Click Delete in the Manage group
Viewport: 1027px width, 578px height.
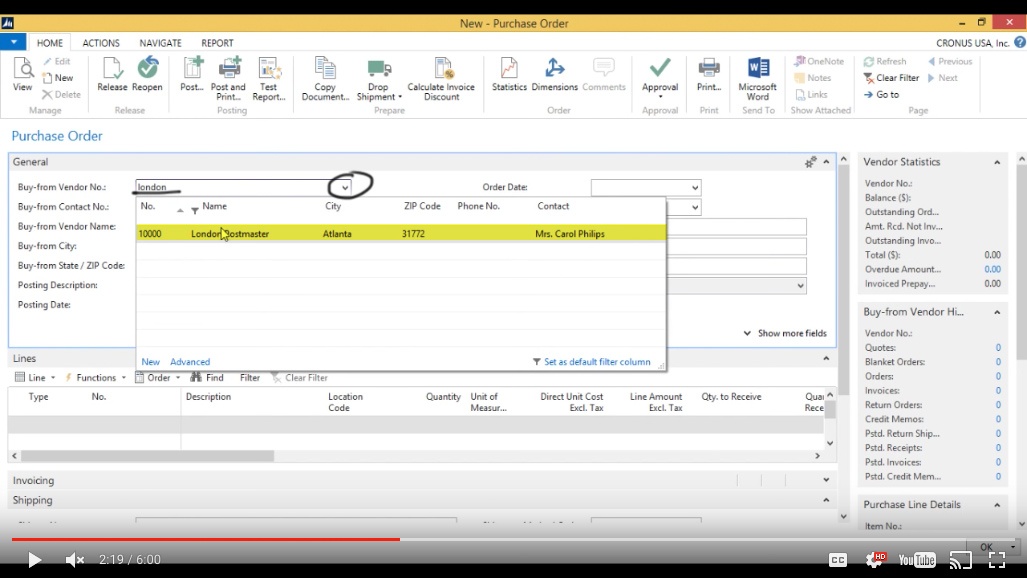62,94
